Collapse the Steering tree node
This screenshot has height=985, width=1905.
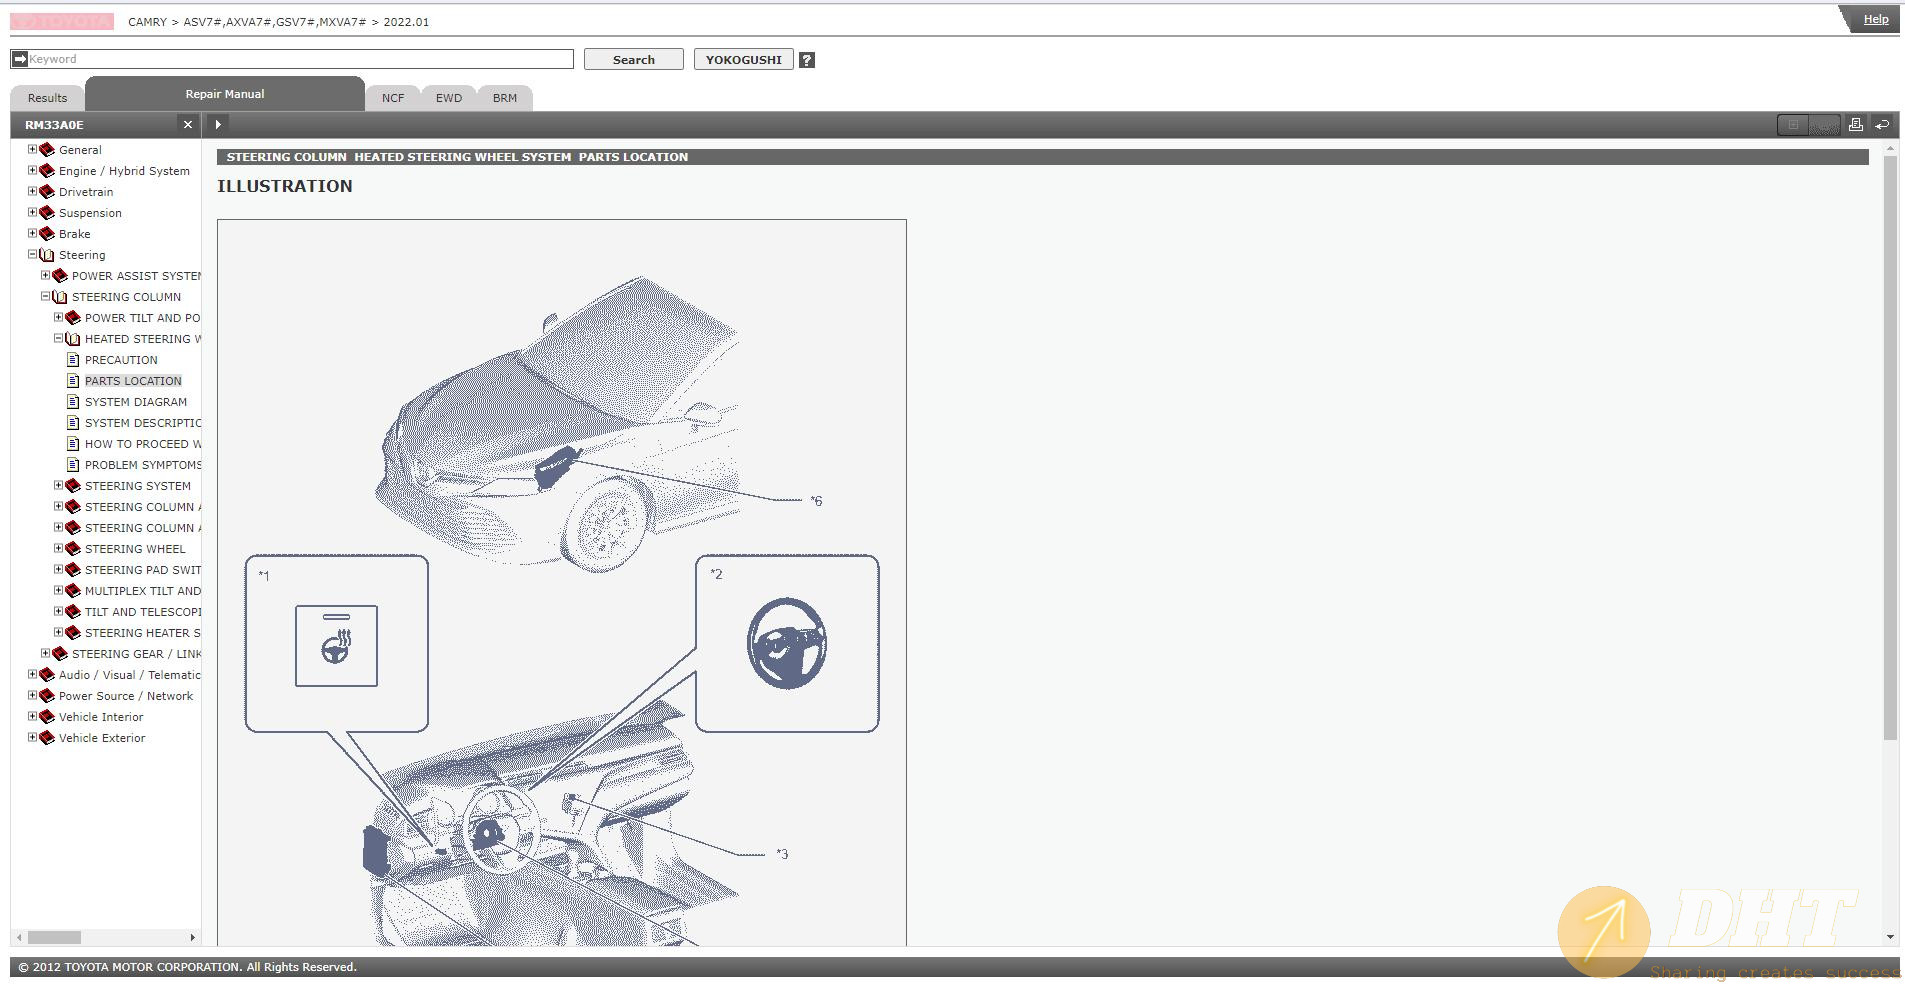tap(32, 254)
